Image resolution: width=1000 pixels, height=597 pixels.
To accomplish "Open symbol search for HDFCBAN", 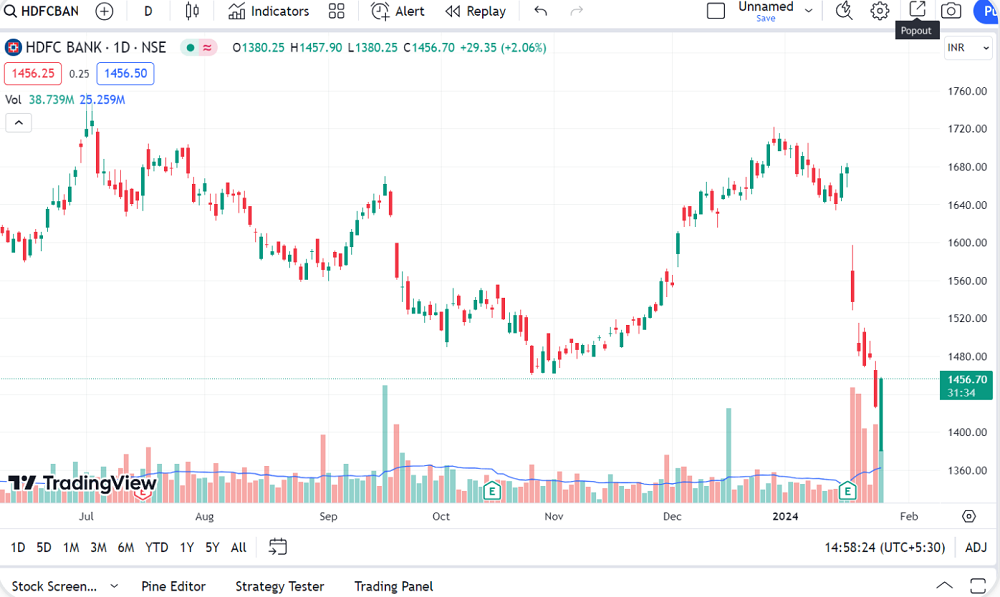I will coord(41,11).
